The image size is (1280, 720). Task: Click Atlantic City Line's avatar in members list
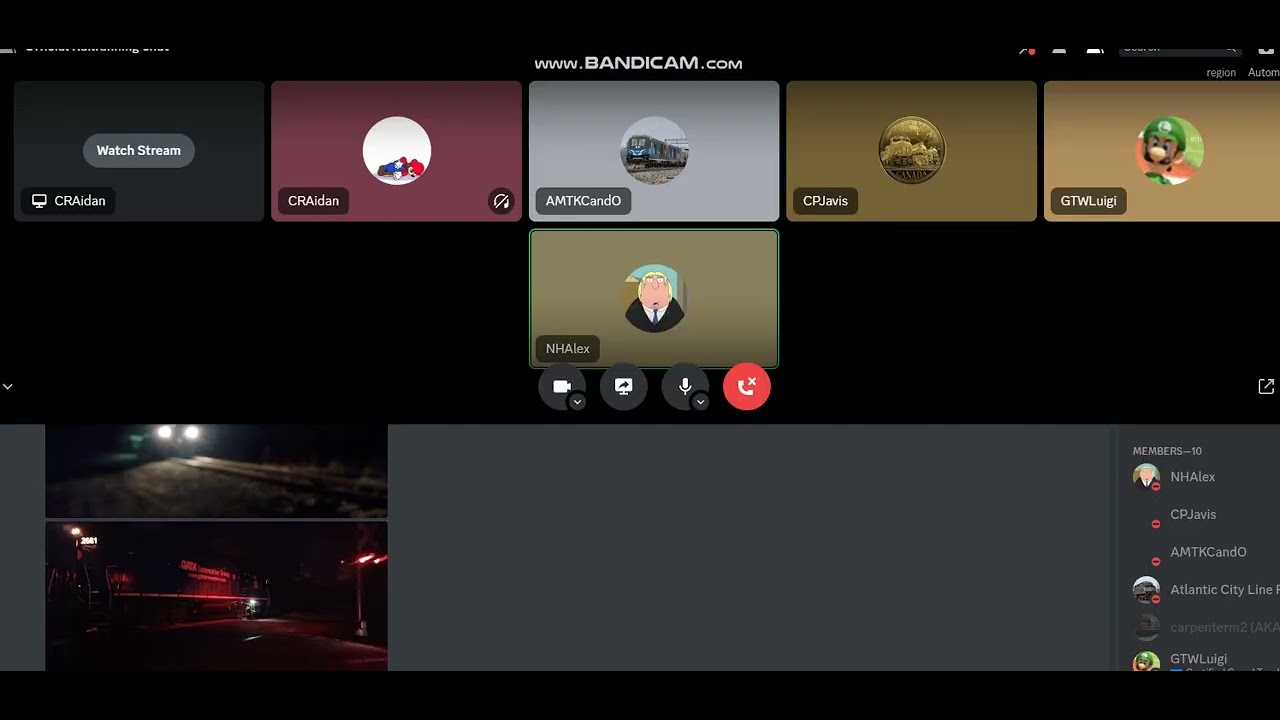click(x=1146, y=590)
